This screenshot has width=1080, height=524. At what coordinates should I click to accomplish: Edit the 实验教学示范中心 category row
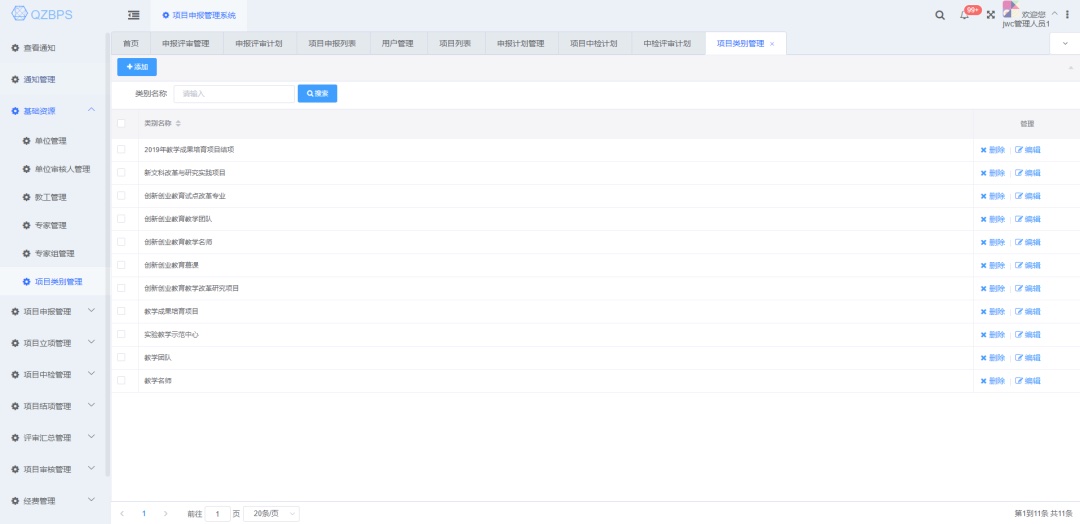point(1028,335)
